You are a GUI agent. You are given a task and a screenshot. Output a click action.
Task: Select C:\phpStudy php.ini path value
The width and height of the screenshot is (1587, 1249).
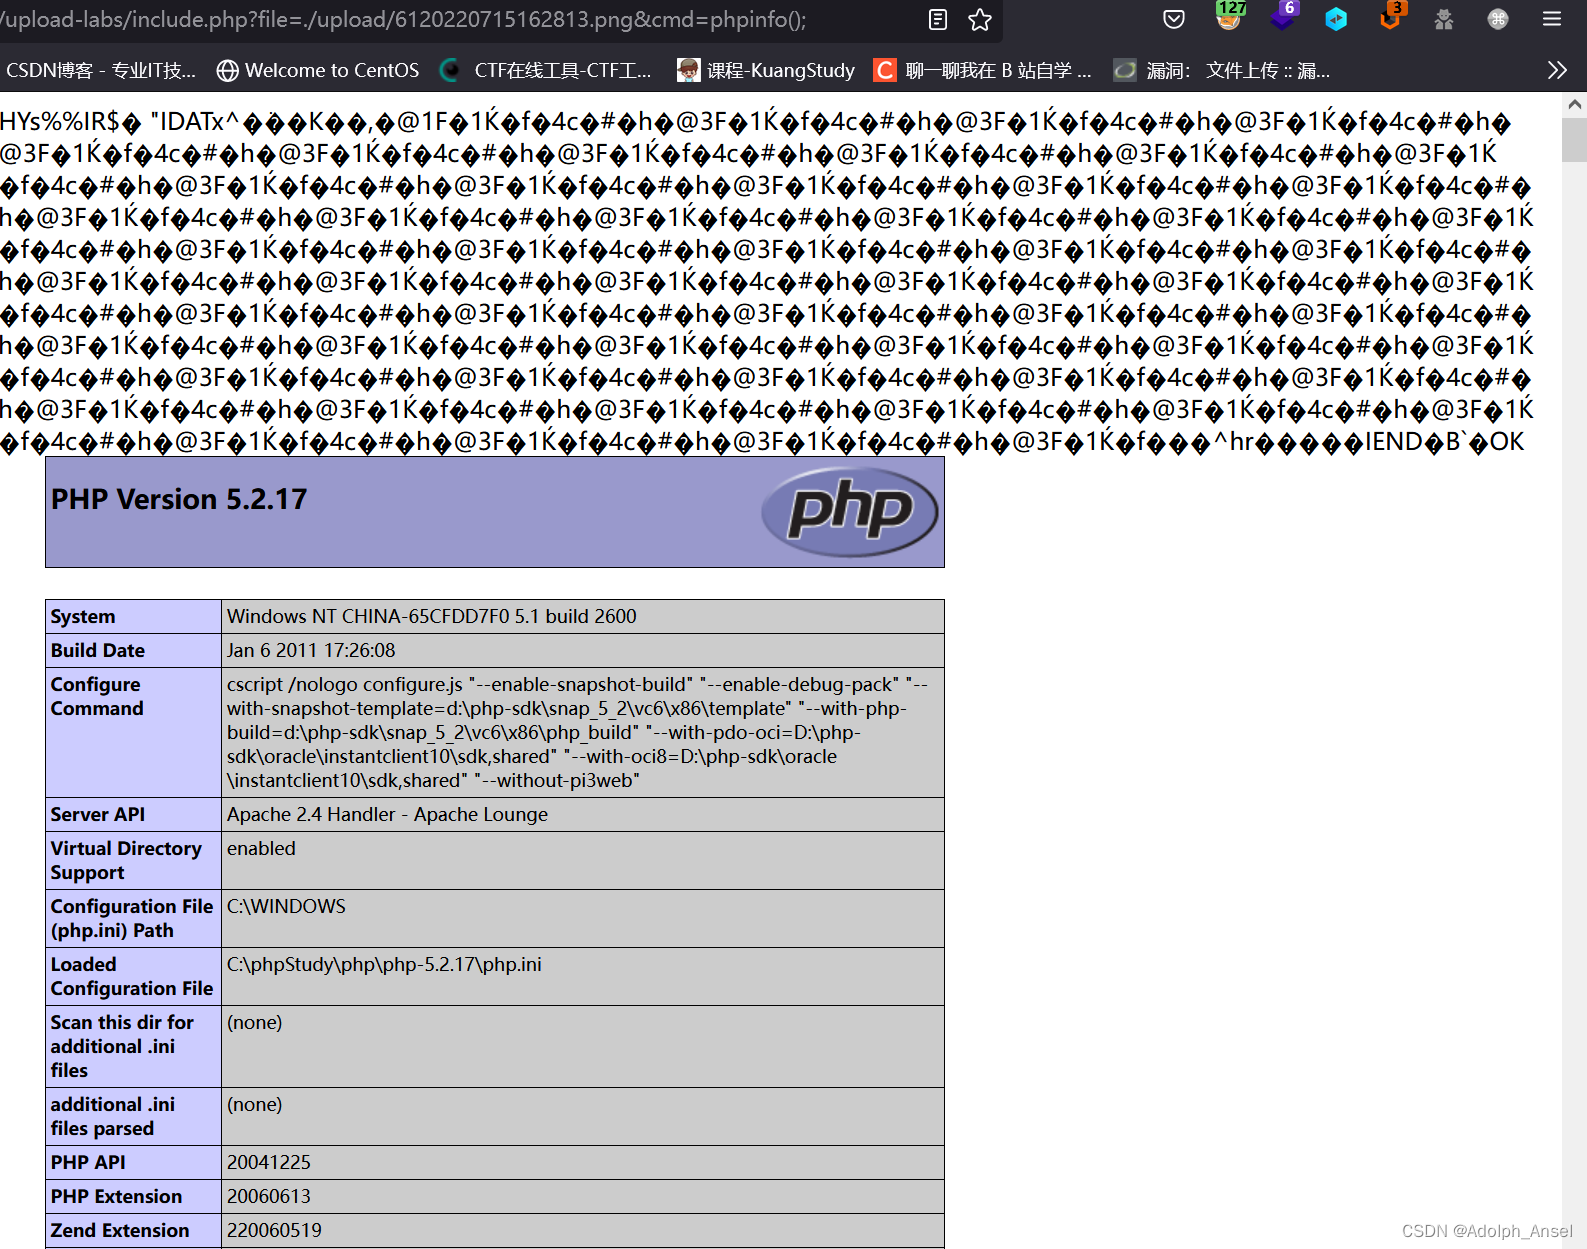[384, 964]
